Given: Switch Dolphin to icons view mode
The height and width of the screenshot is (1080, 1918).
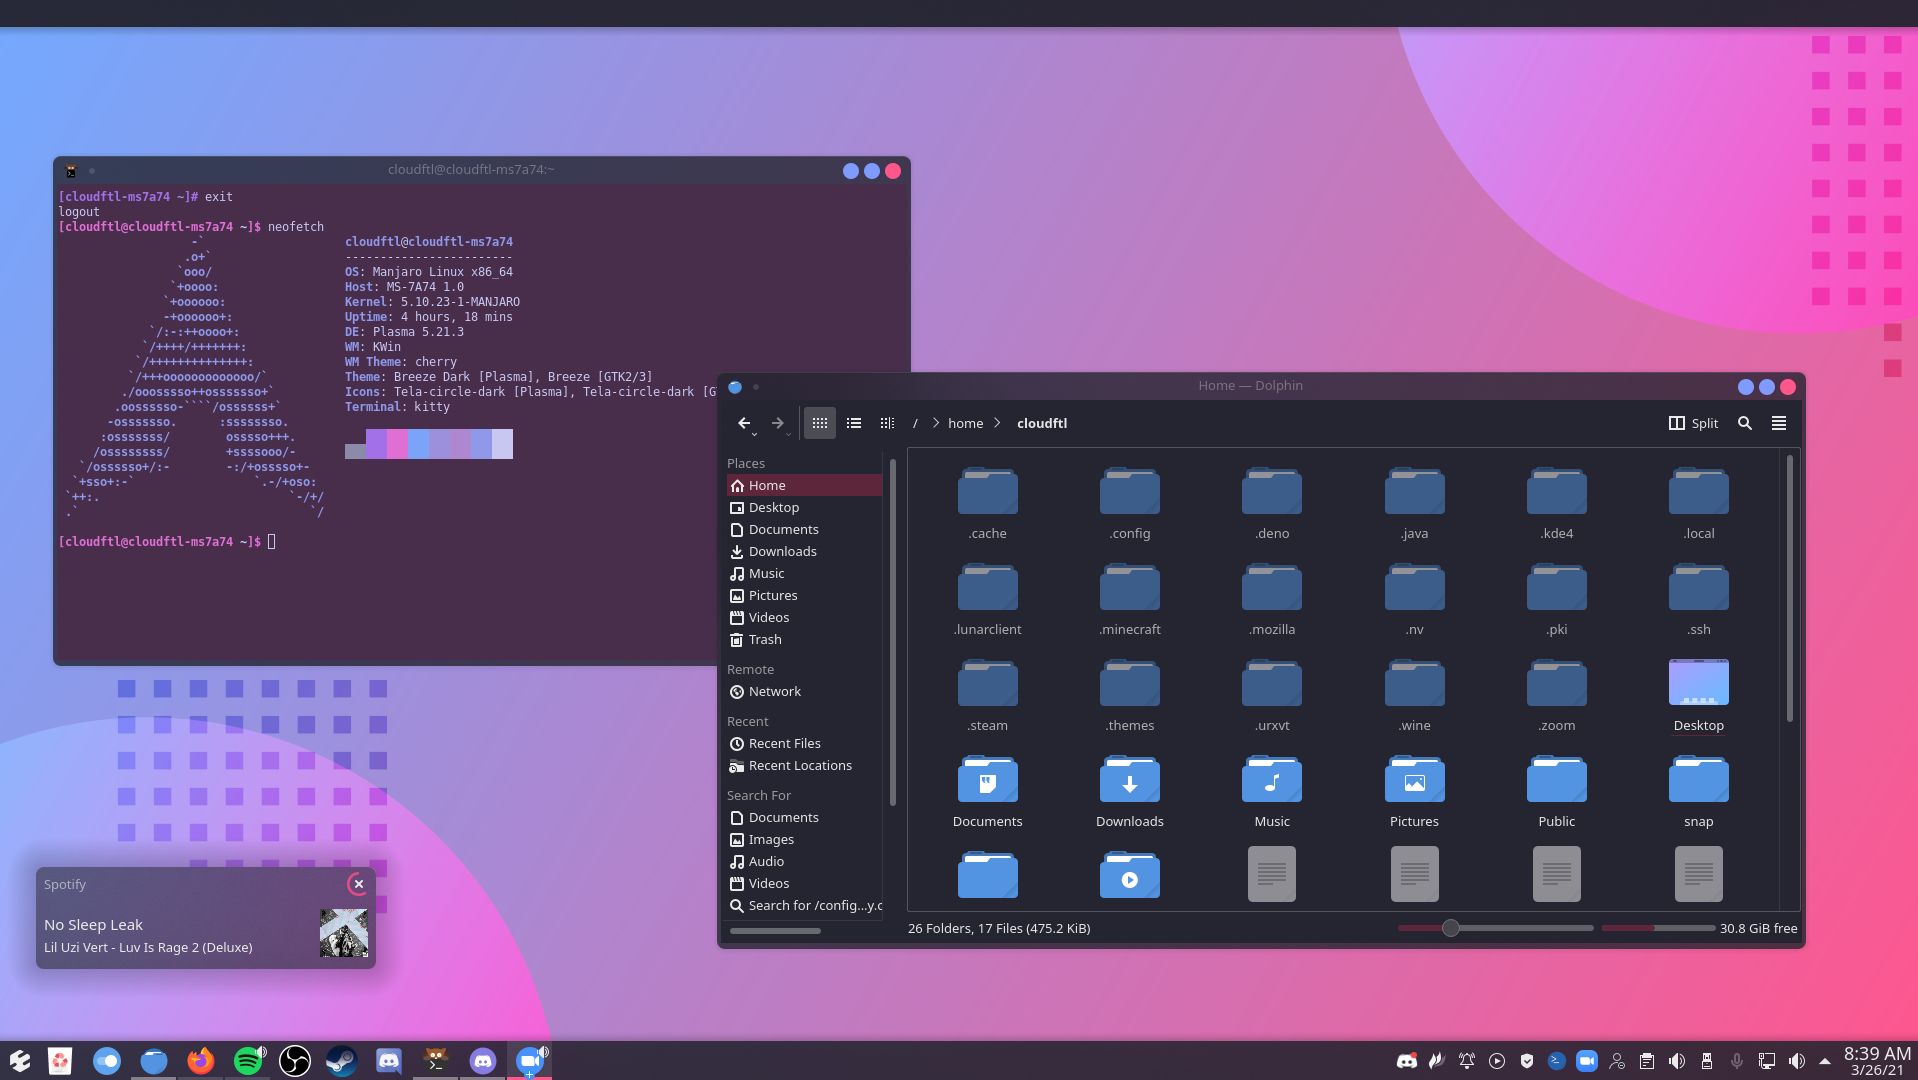Looking at the screenshot, I should pyautogui.click(x=820, y=423).
